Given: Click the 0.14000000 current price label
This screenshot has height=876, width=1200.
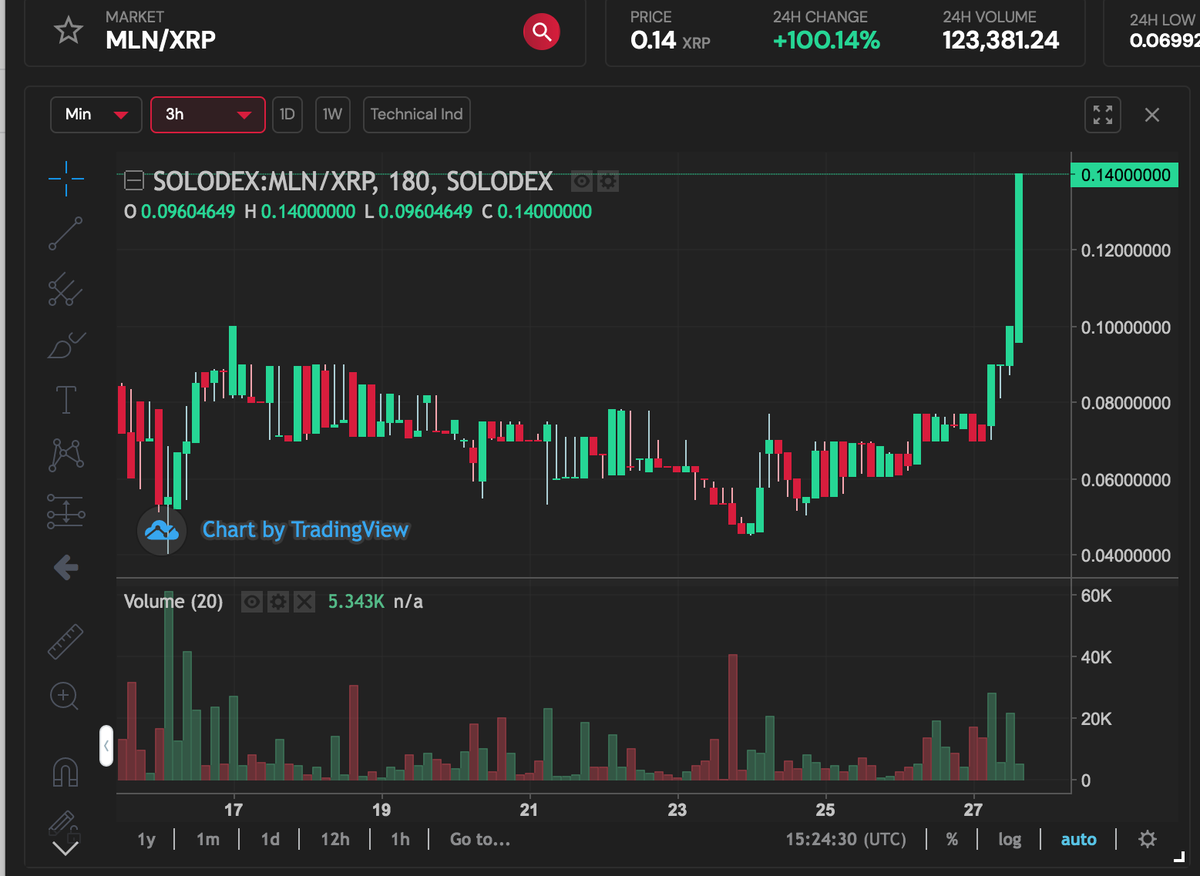Looking at the screenshot, I should point(1124,175).
